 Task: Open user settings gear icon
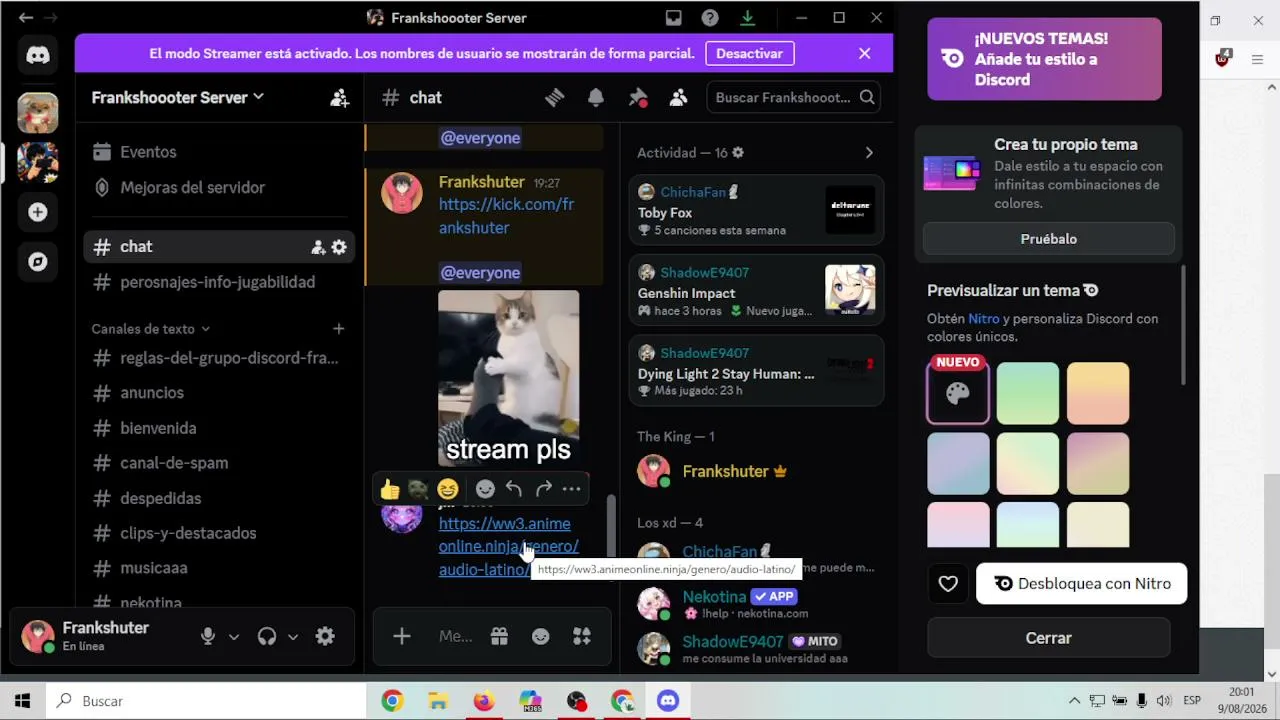325,636
